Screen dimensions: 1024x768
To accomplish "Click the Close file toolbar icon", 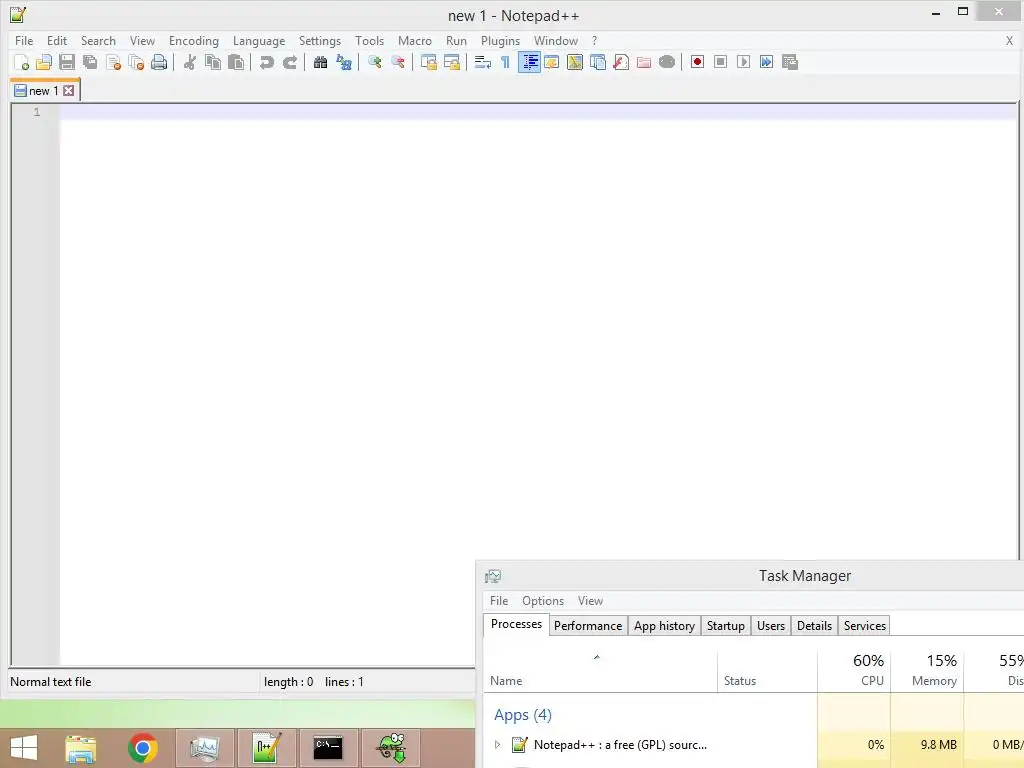I will point(114,62).
